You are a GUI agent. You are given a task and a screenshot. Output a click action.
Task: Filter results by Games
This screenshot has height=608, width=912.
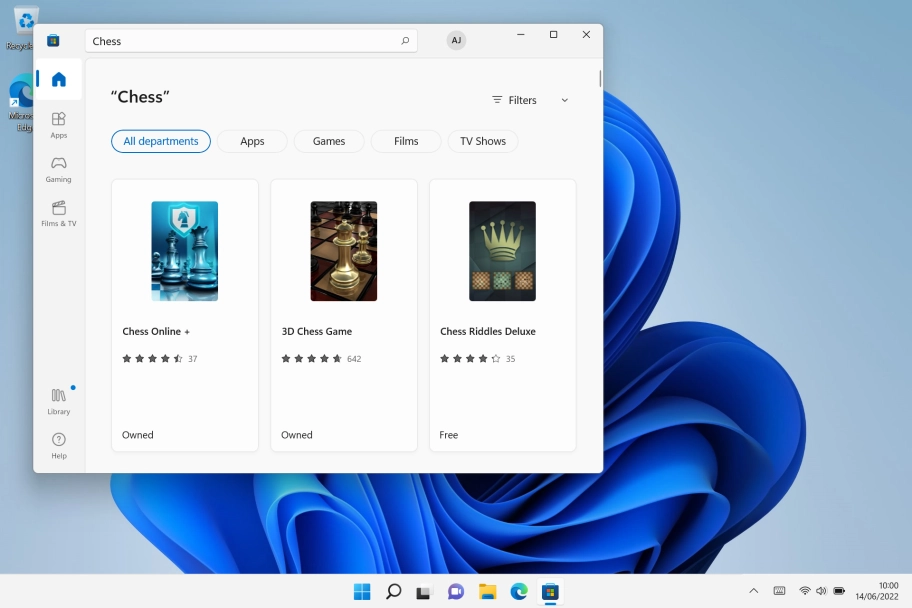329,141
